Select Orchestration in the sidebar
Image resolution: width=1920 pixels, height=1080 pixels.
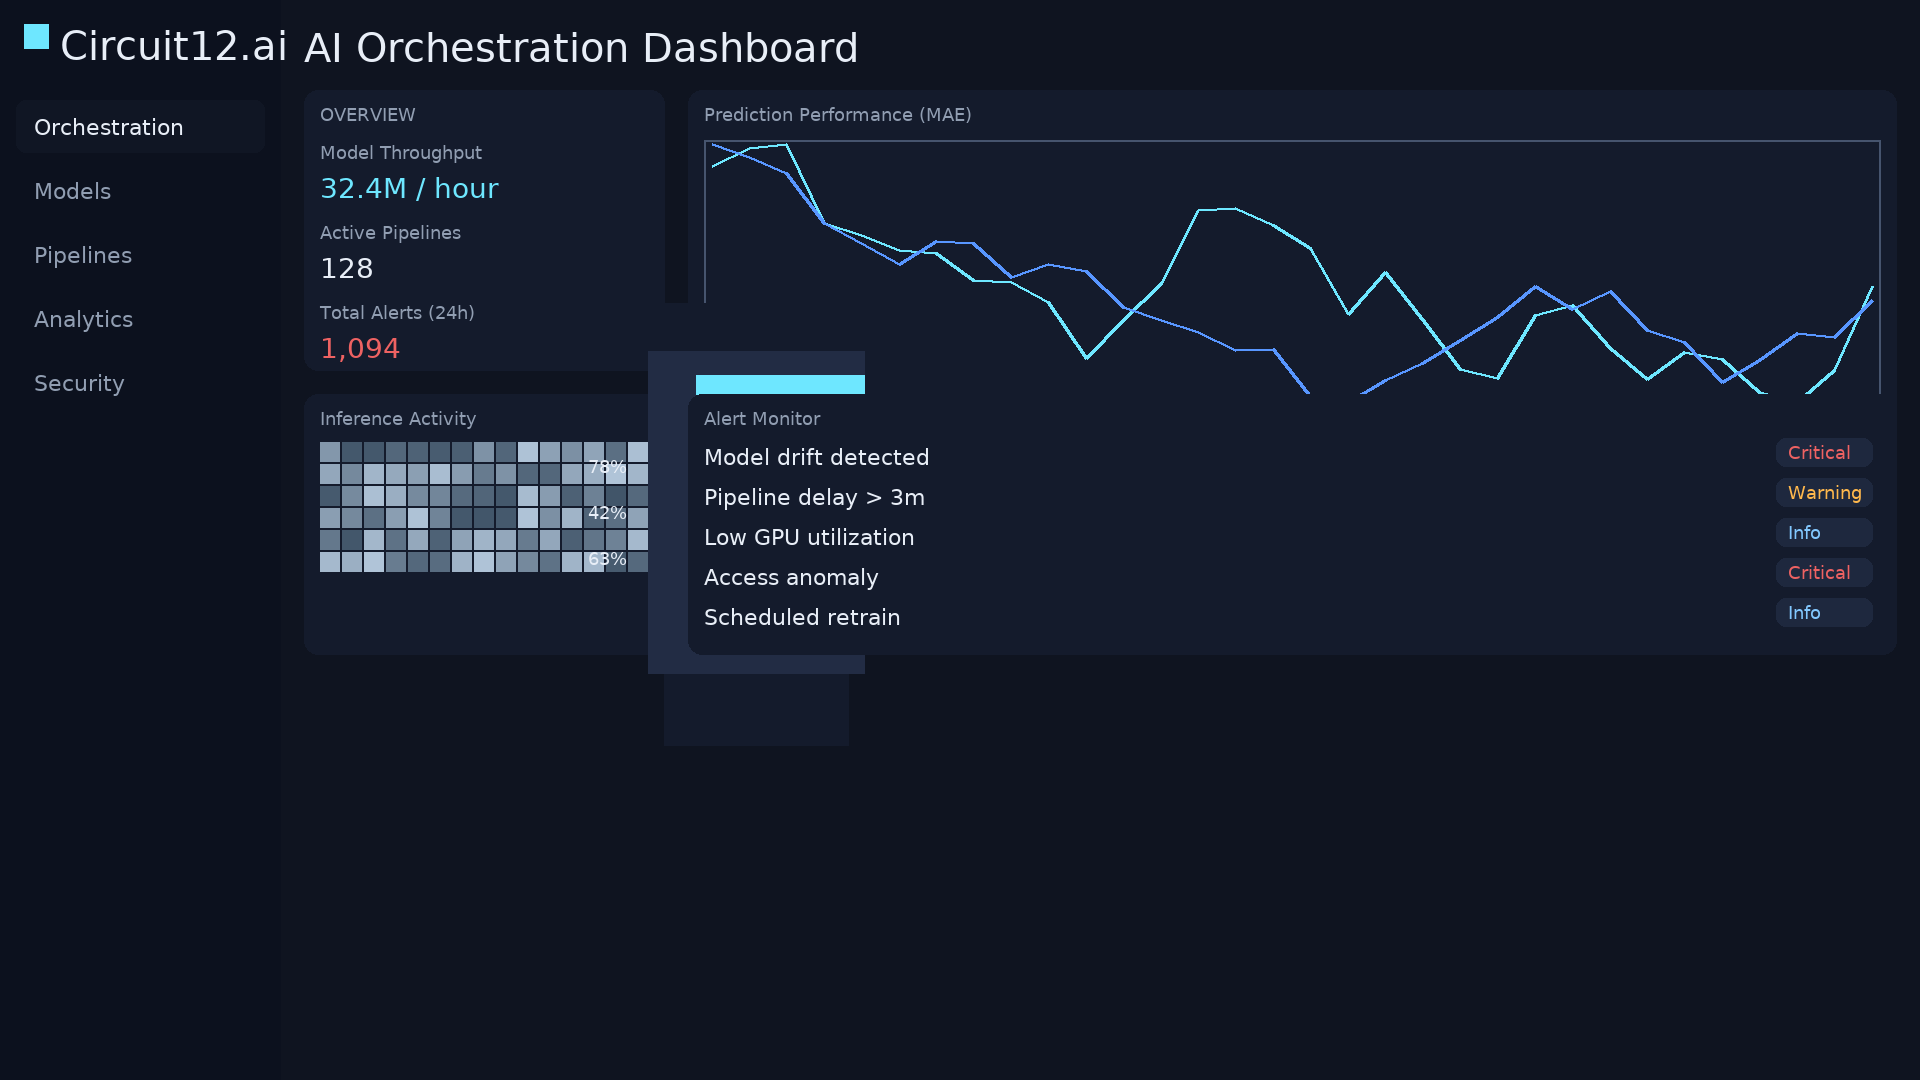point(109,127)
